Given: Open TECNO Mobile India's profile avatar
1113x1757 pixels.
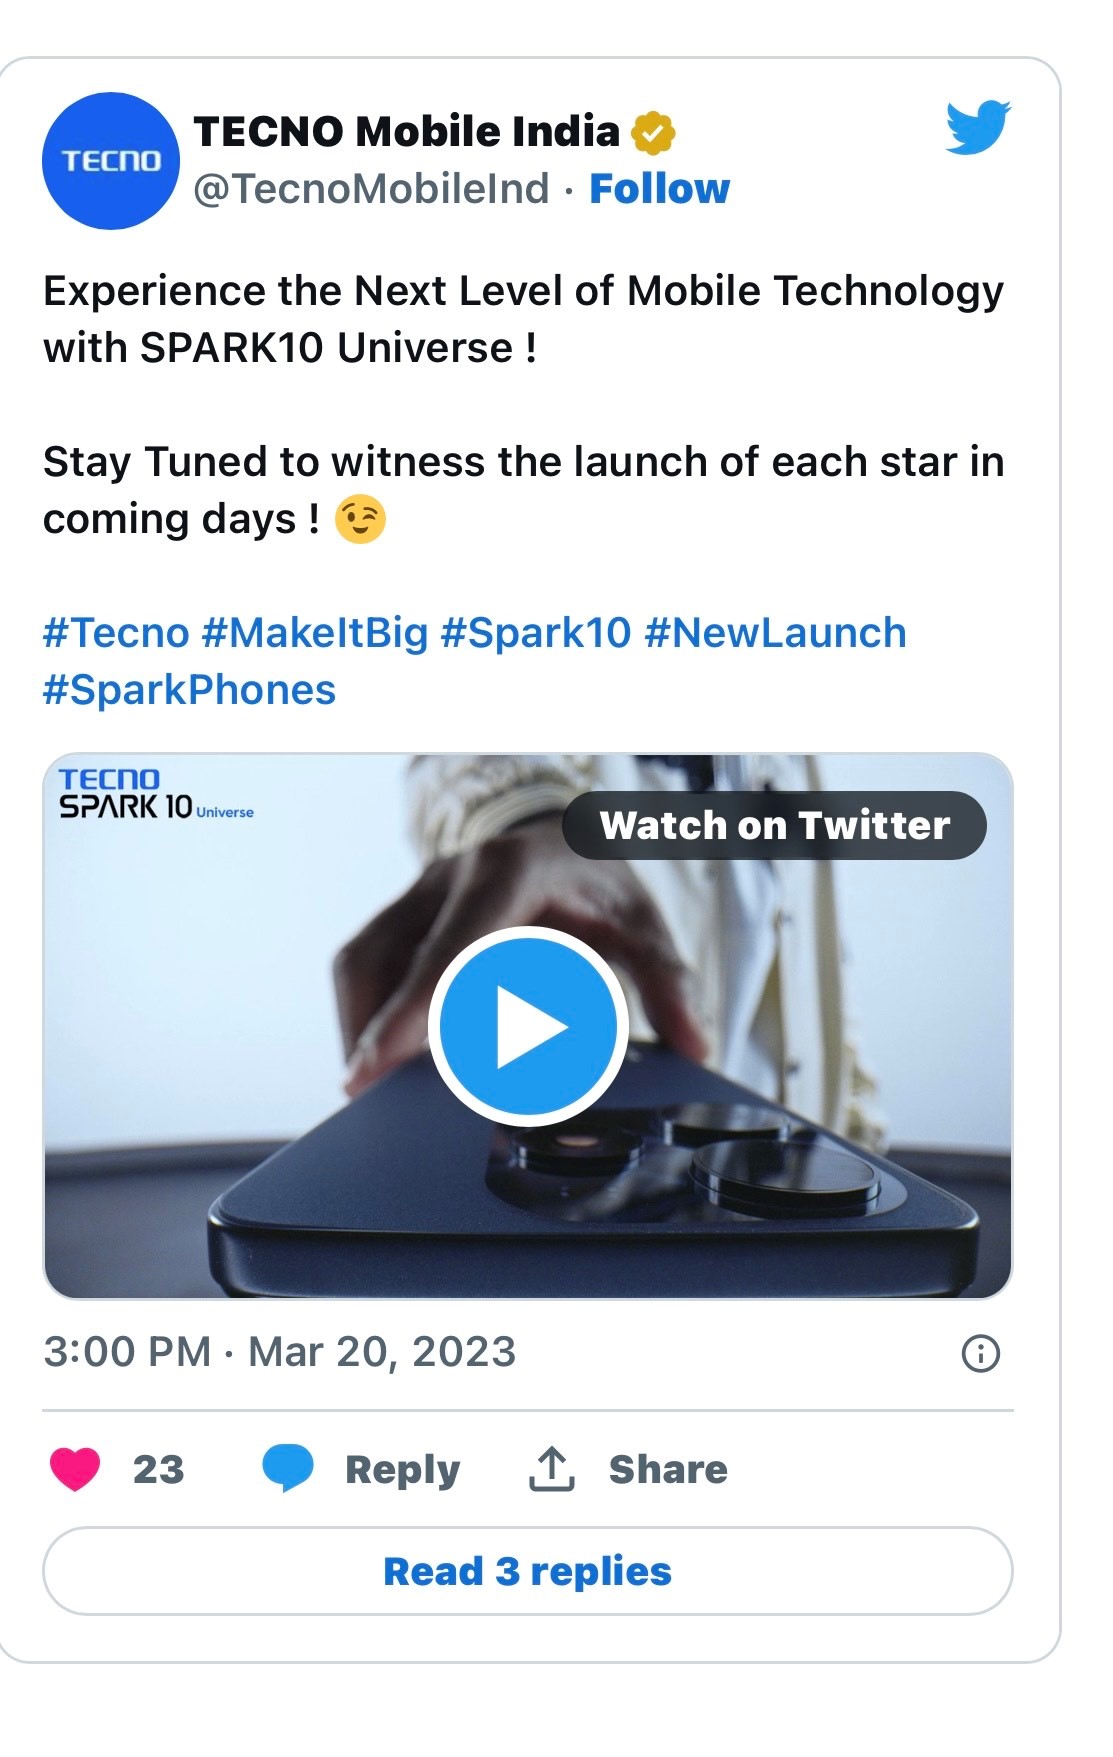Looking at the screenshot, I should (113, 160).
